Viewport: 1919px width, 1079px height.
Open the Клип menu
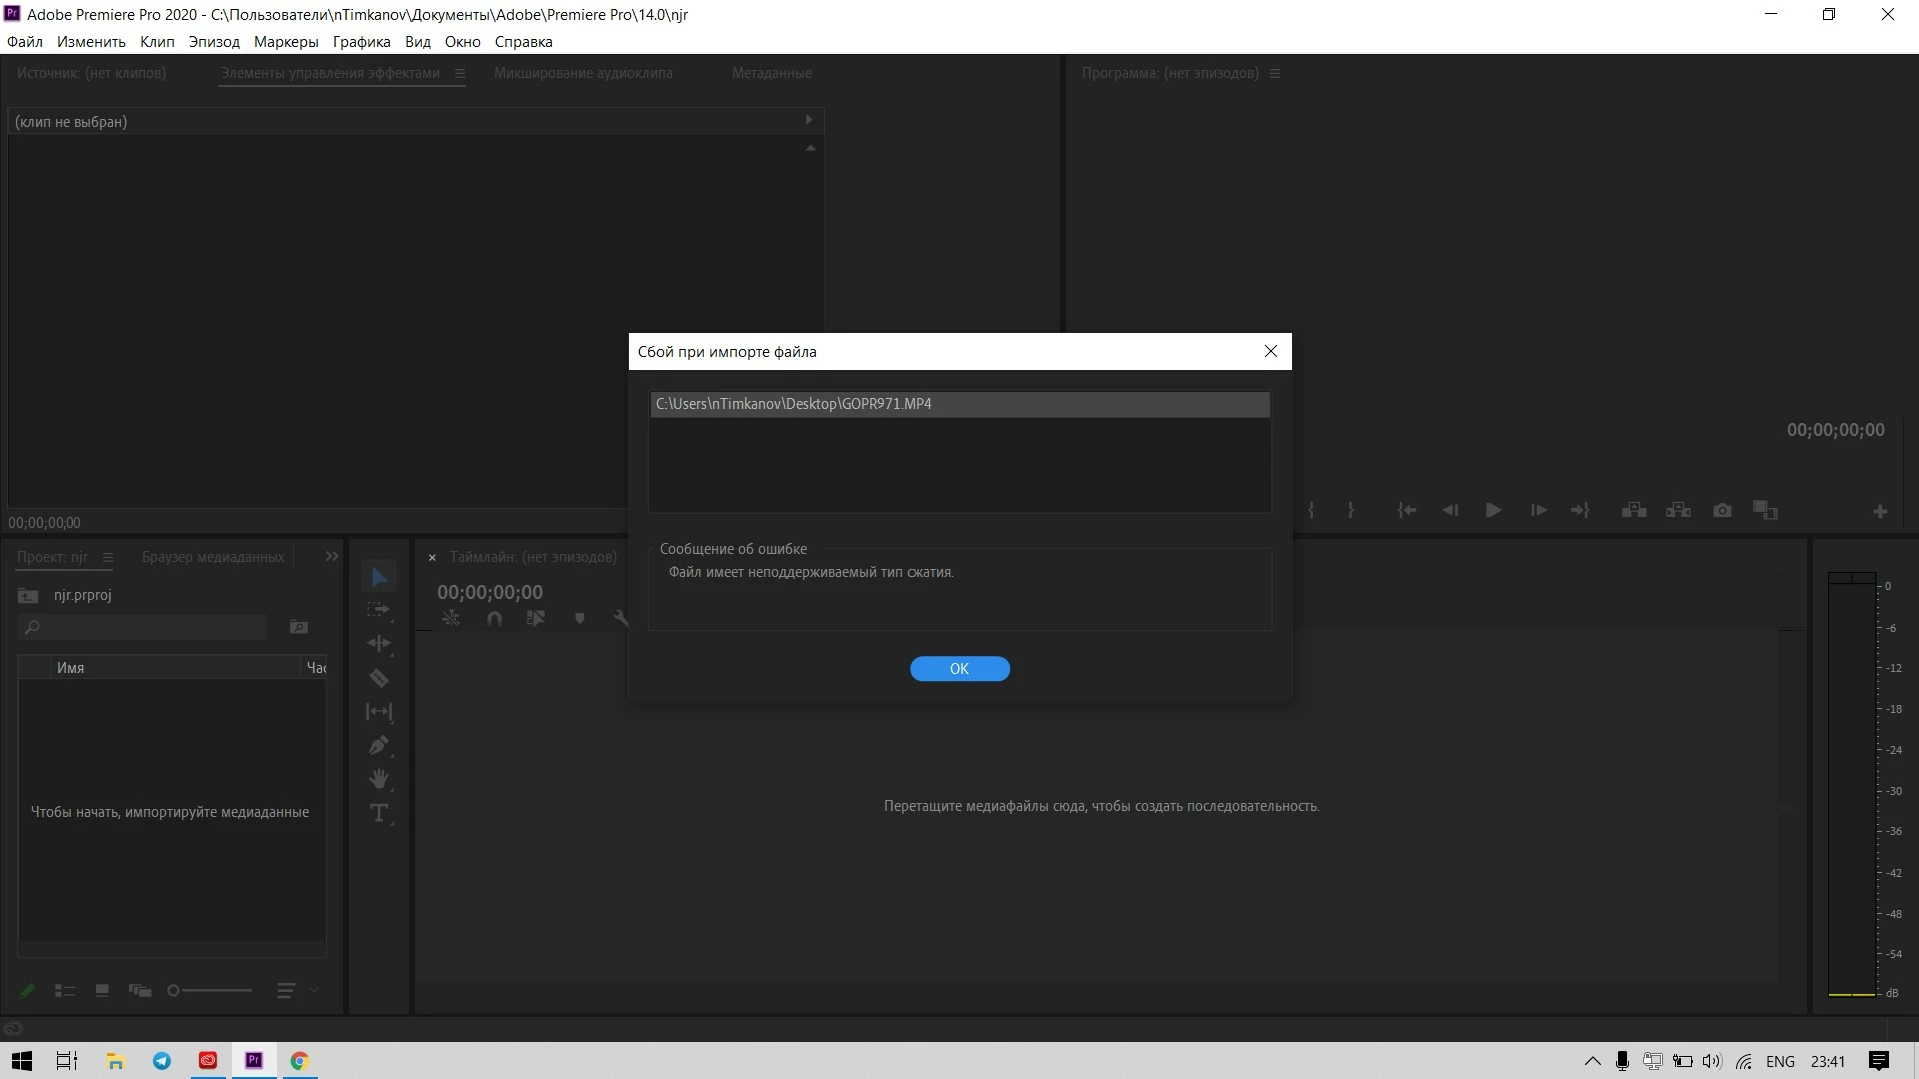(x=157, y=42)
